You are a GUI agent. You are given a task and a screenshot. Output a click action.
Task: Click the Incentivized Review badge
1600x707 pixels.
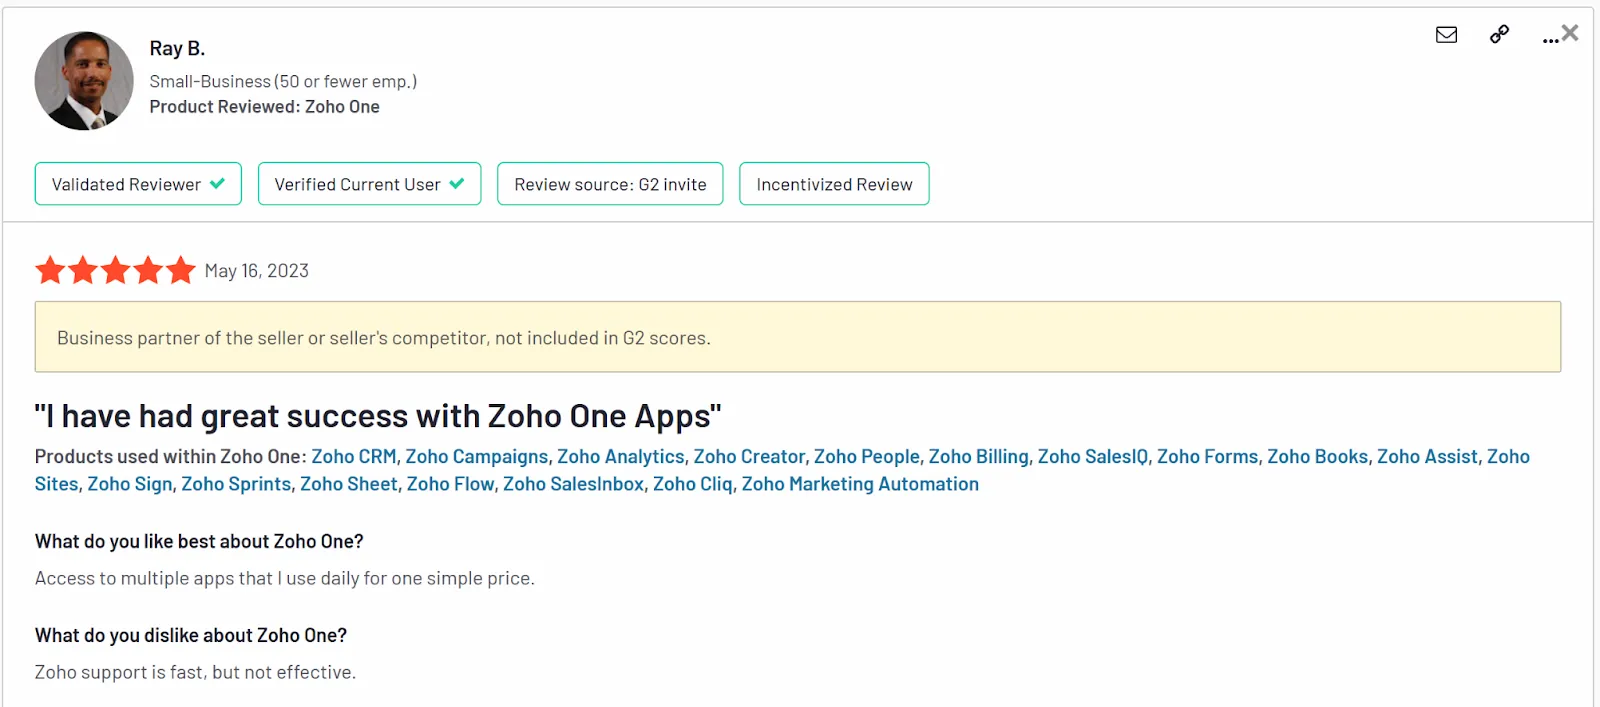click(x=834, y=184)
